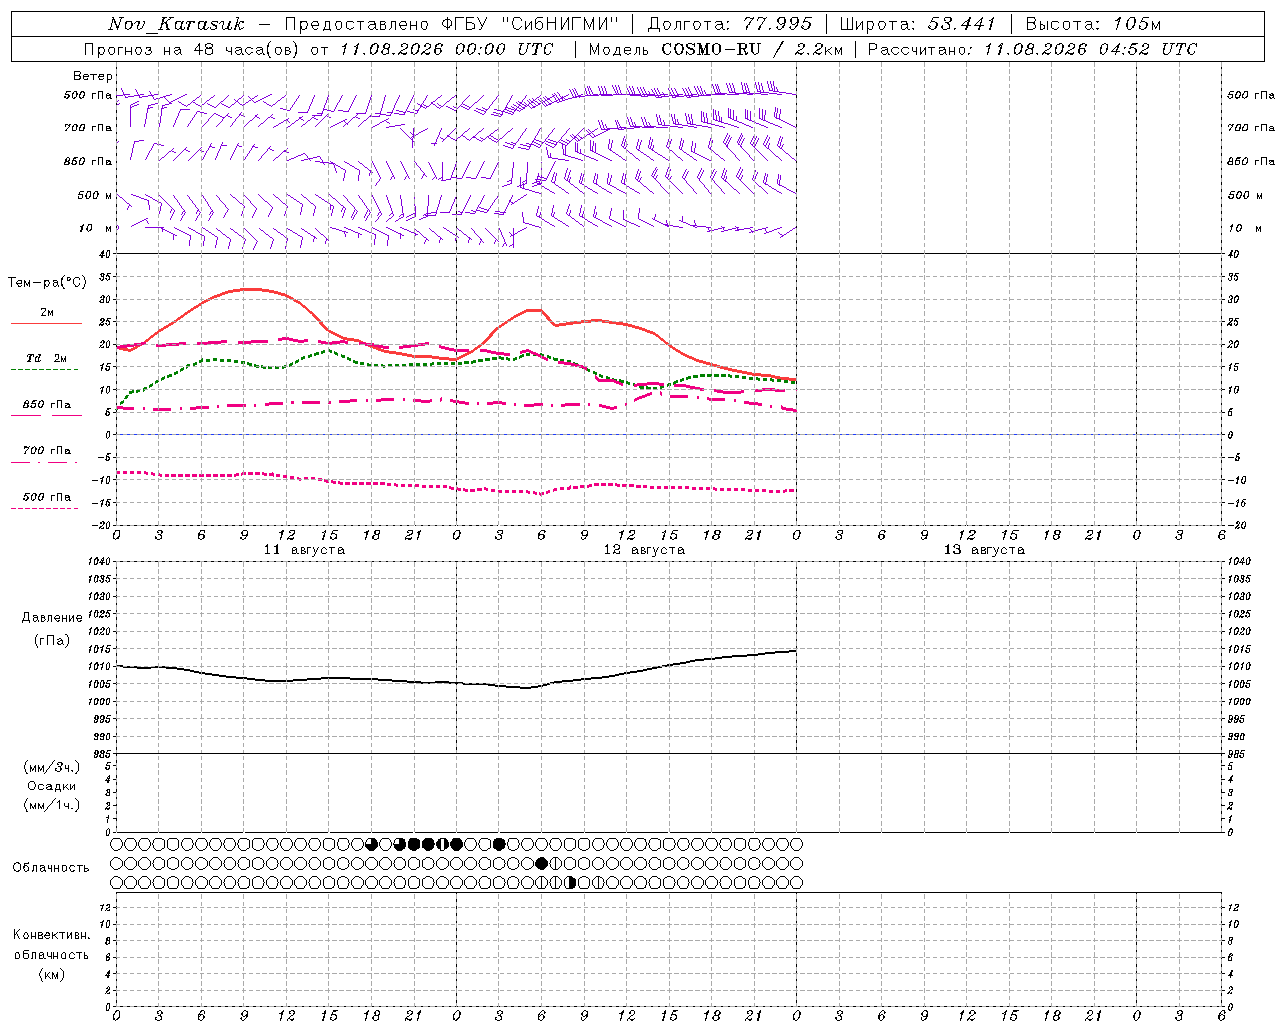1280x1024 pixels.
Task: Click the 13 августа date label under temperature chart
Action: [984, 550]
